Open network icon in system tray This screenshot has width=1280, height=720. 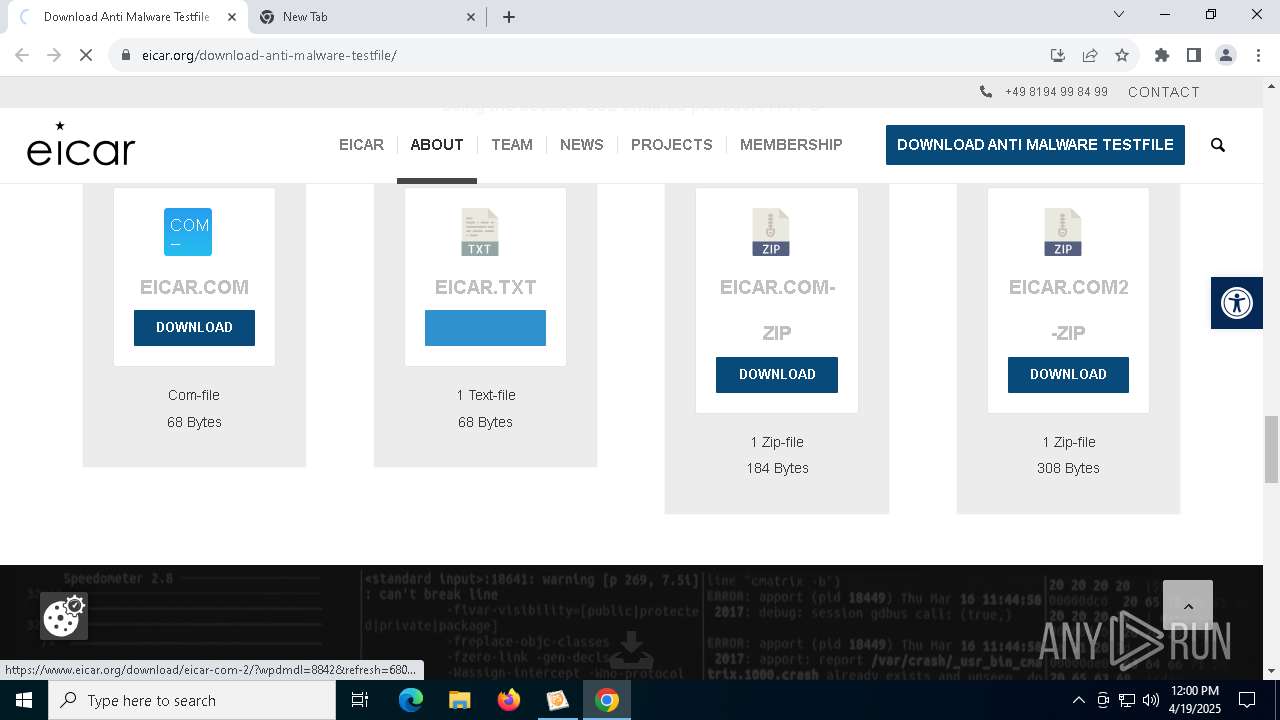point(1127,700)
